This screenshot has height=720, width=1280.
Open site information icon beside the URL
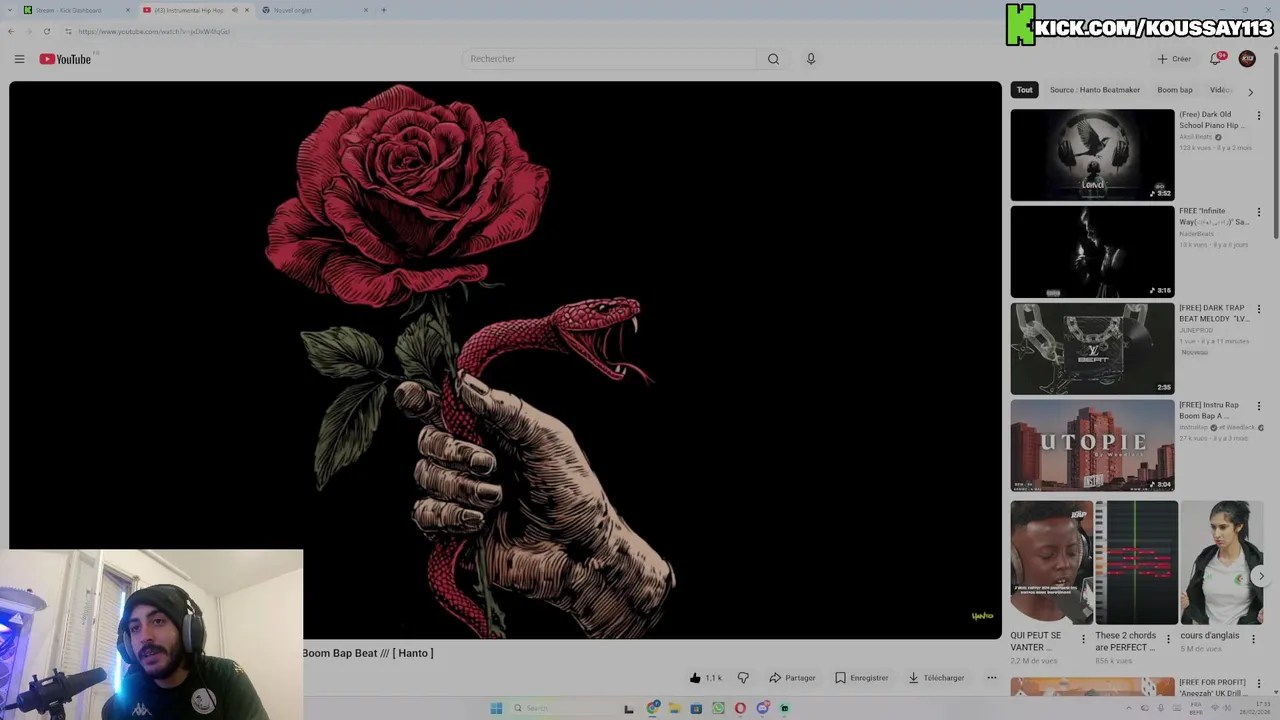point(68,31)
